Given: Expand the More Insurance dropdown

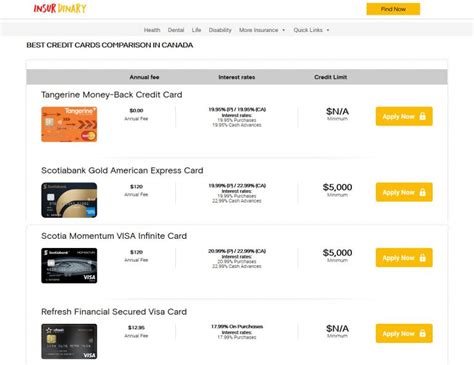Looking at the screenshot, I should [262, 30].
